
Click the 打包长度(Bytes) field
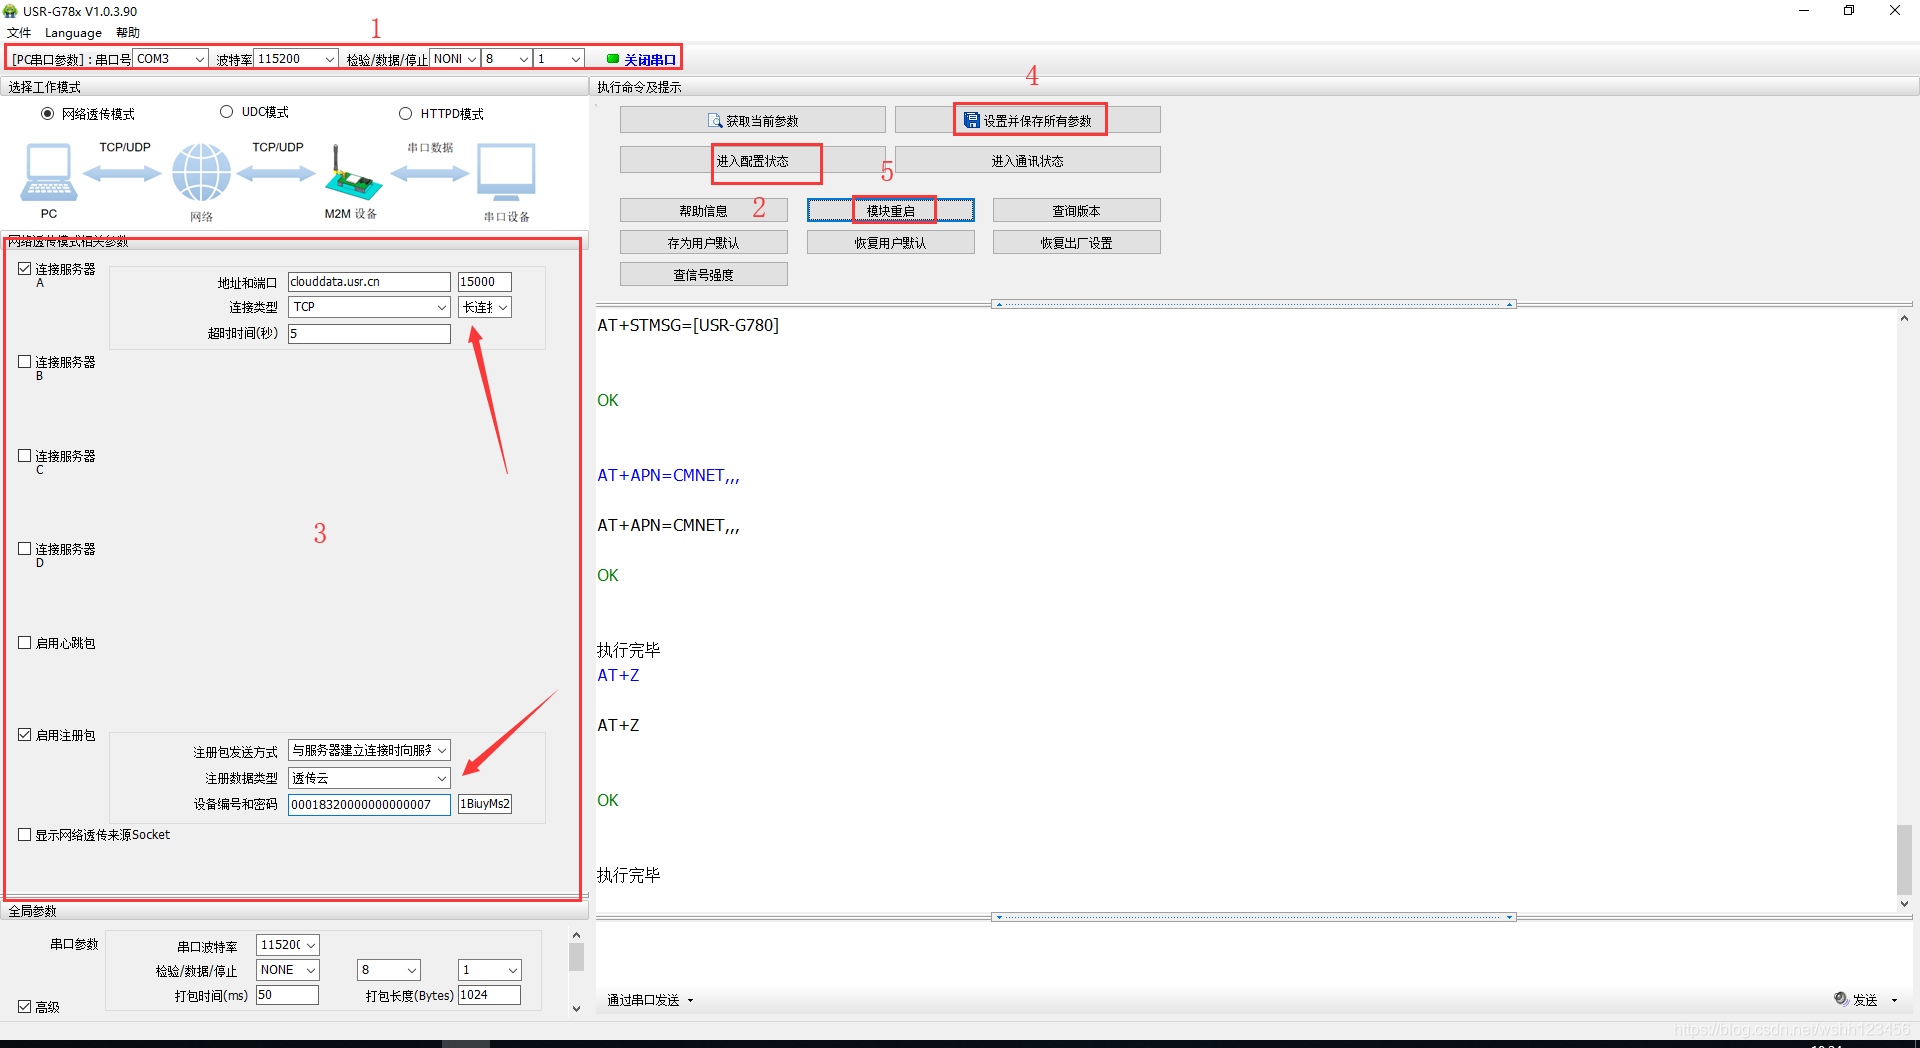tap(489, 995)
